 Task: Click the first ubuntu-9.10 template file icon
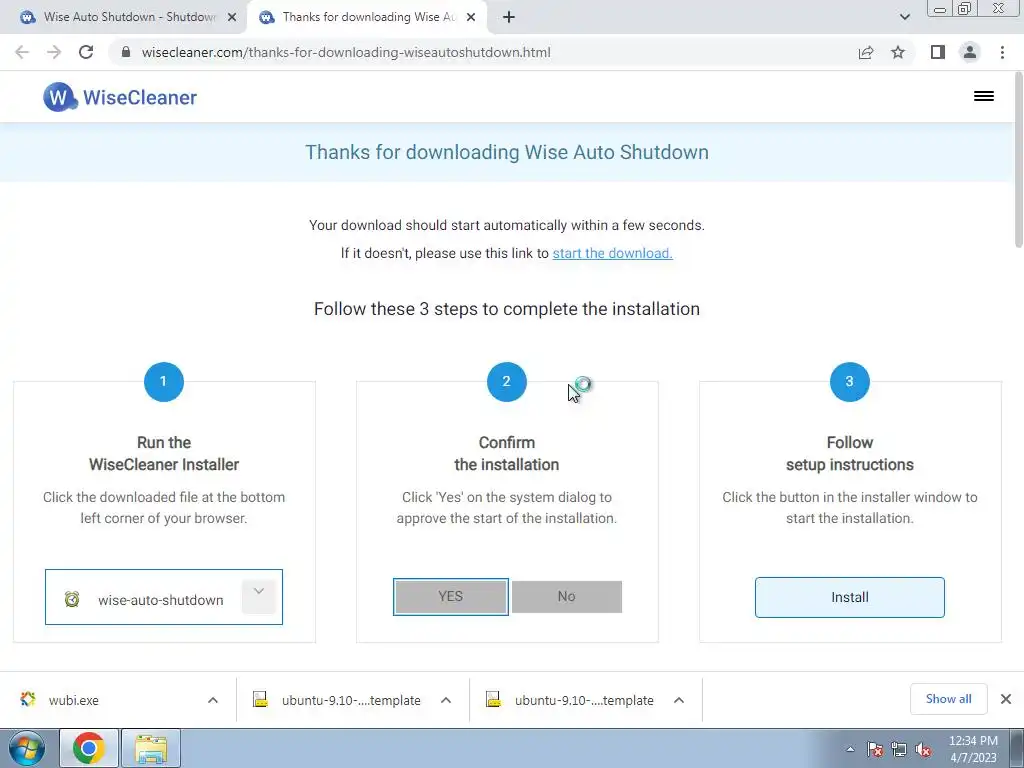coord(261,699)
